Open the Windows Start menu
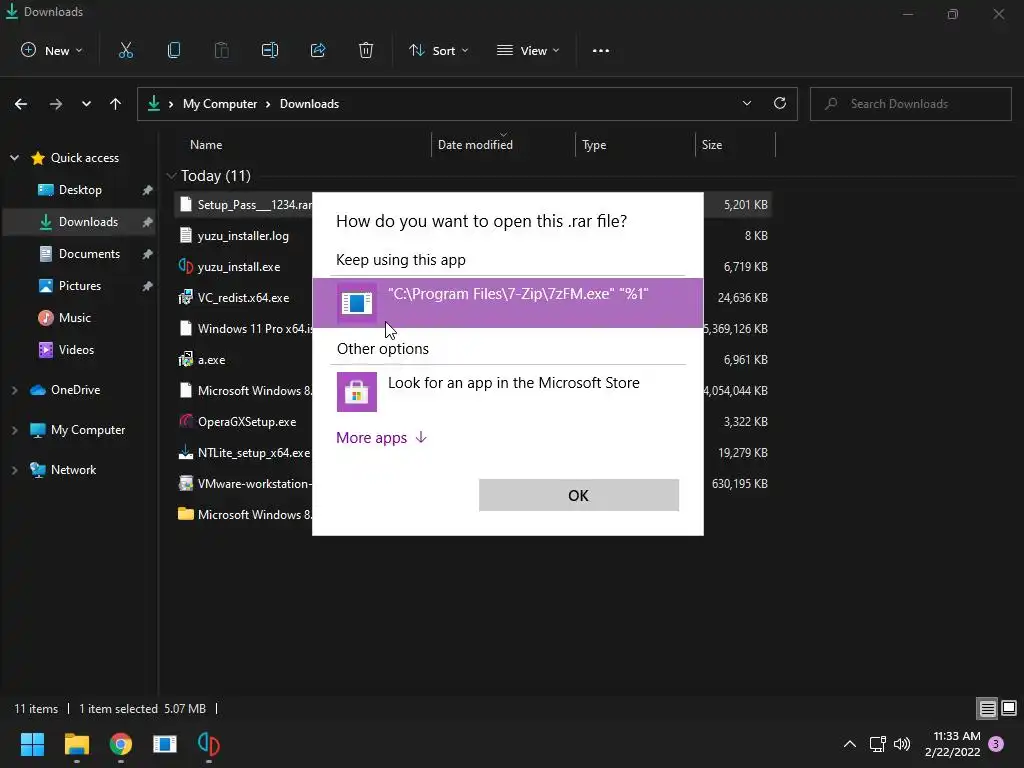1024x768 pixels. [x=32, y=744]
